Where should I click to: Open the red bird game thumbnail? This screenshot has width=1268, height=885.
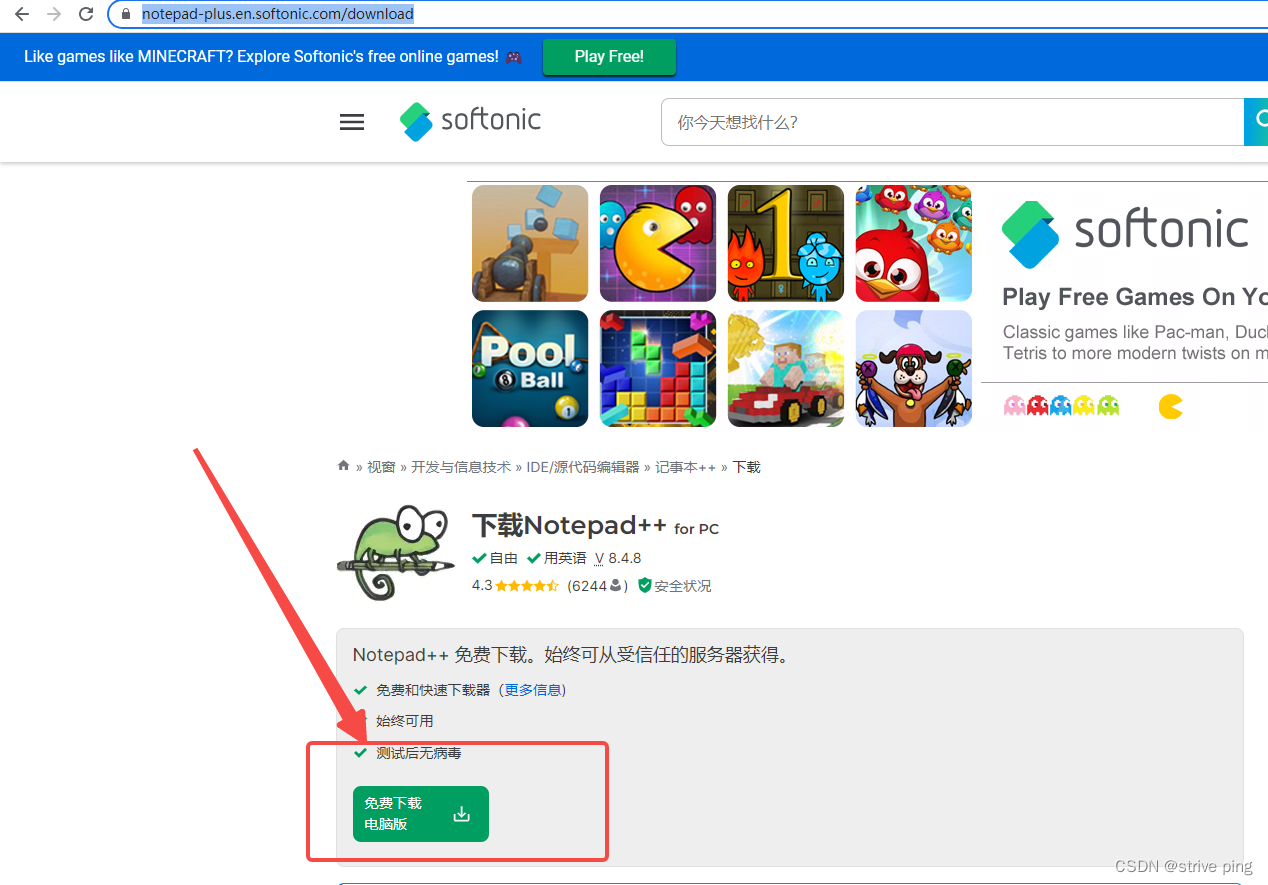(914, 243)
